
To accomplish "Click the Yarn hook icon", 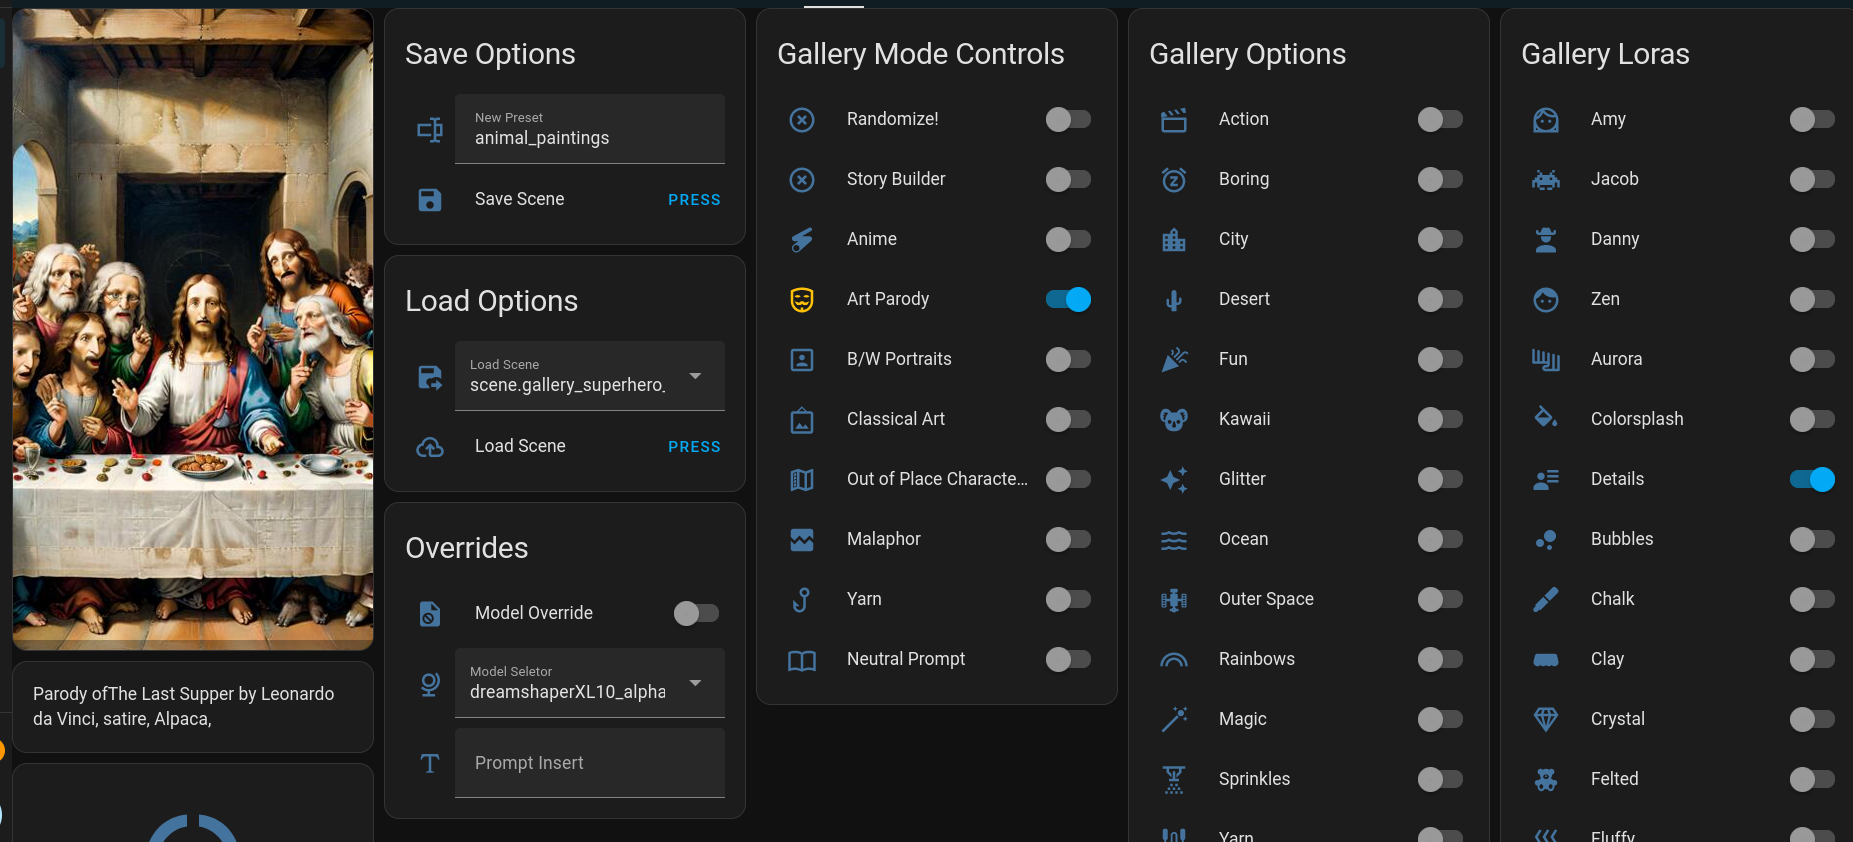I will tap(802, 599).
